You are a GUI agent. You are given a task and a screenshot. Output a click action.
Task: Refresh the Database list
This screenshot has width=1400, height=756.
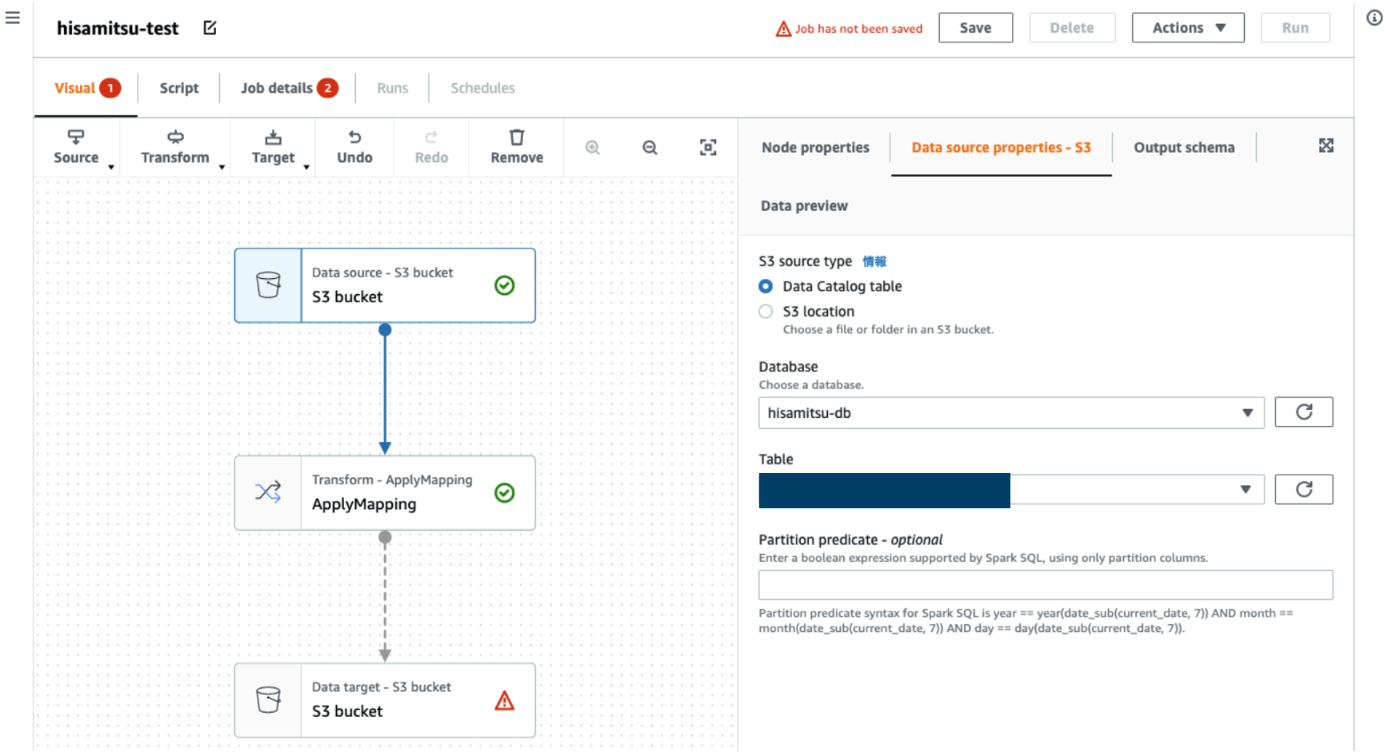pos(1304,412)
